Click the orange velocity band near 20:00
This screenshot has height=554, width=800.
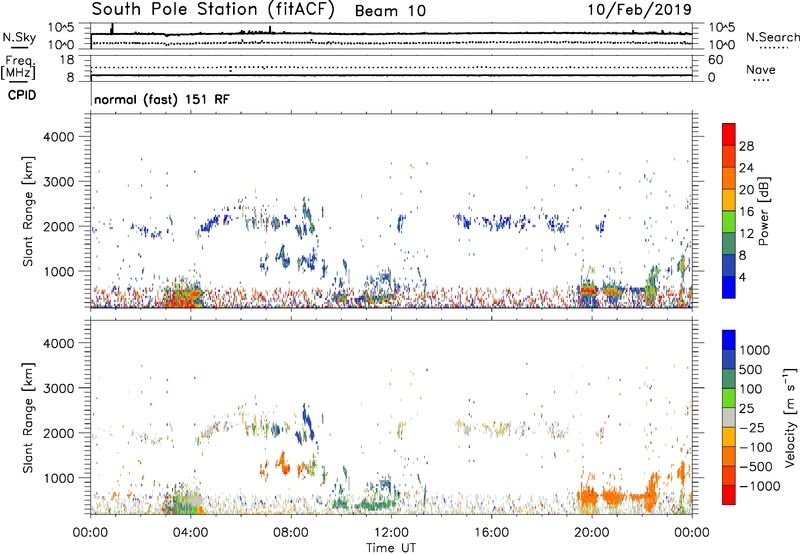click(x=588, y=495)
